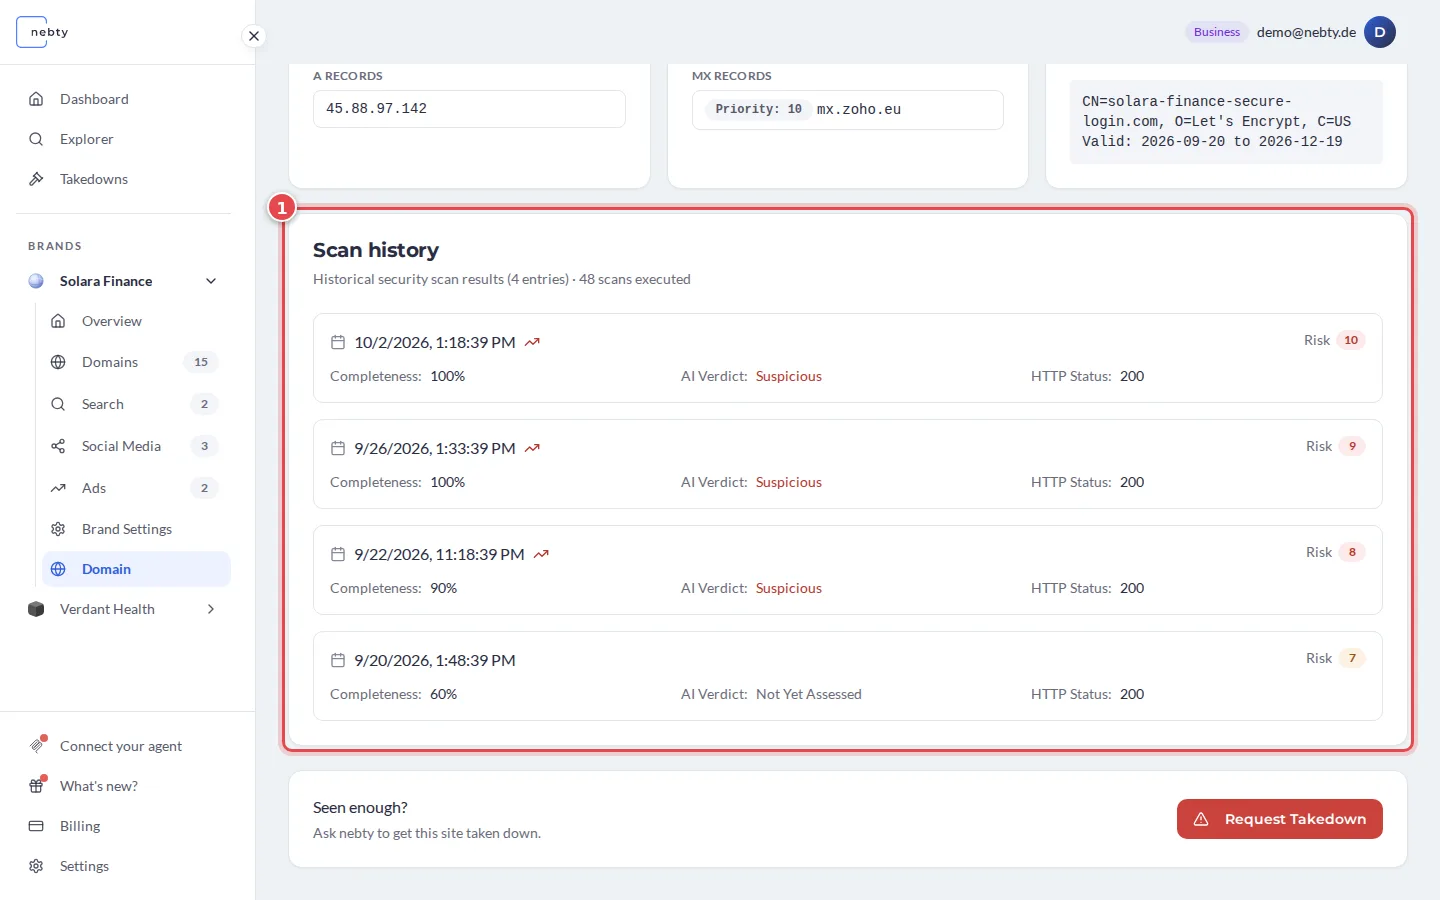Click the Explorer magnifier icon

click(36, 139)
